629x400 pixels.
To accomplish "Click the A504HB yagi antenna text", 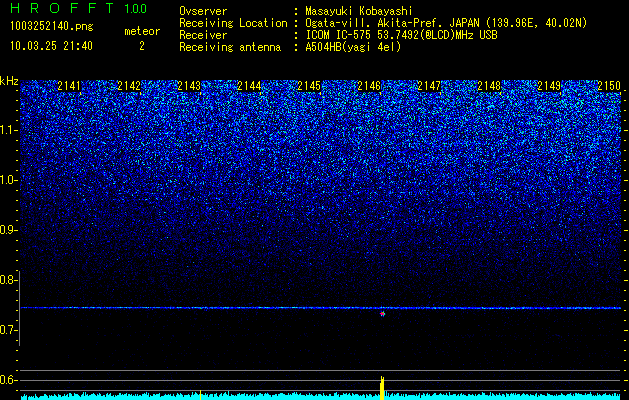I will [x=353, y=47].
